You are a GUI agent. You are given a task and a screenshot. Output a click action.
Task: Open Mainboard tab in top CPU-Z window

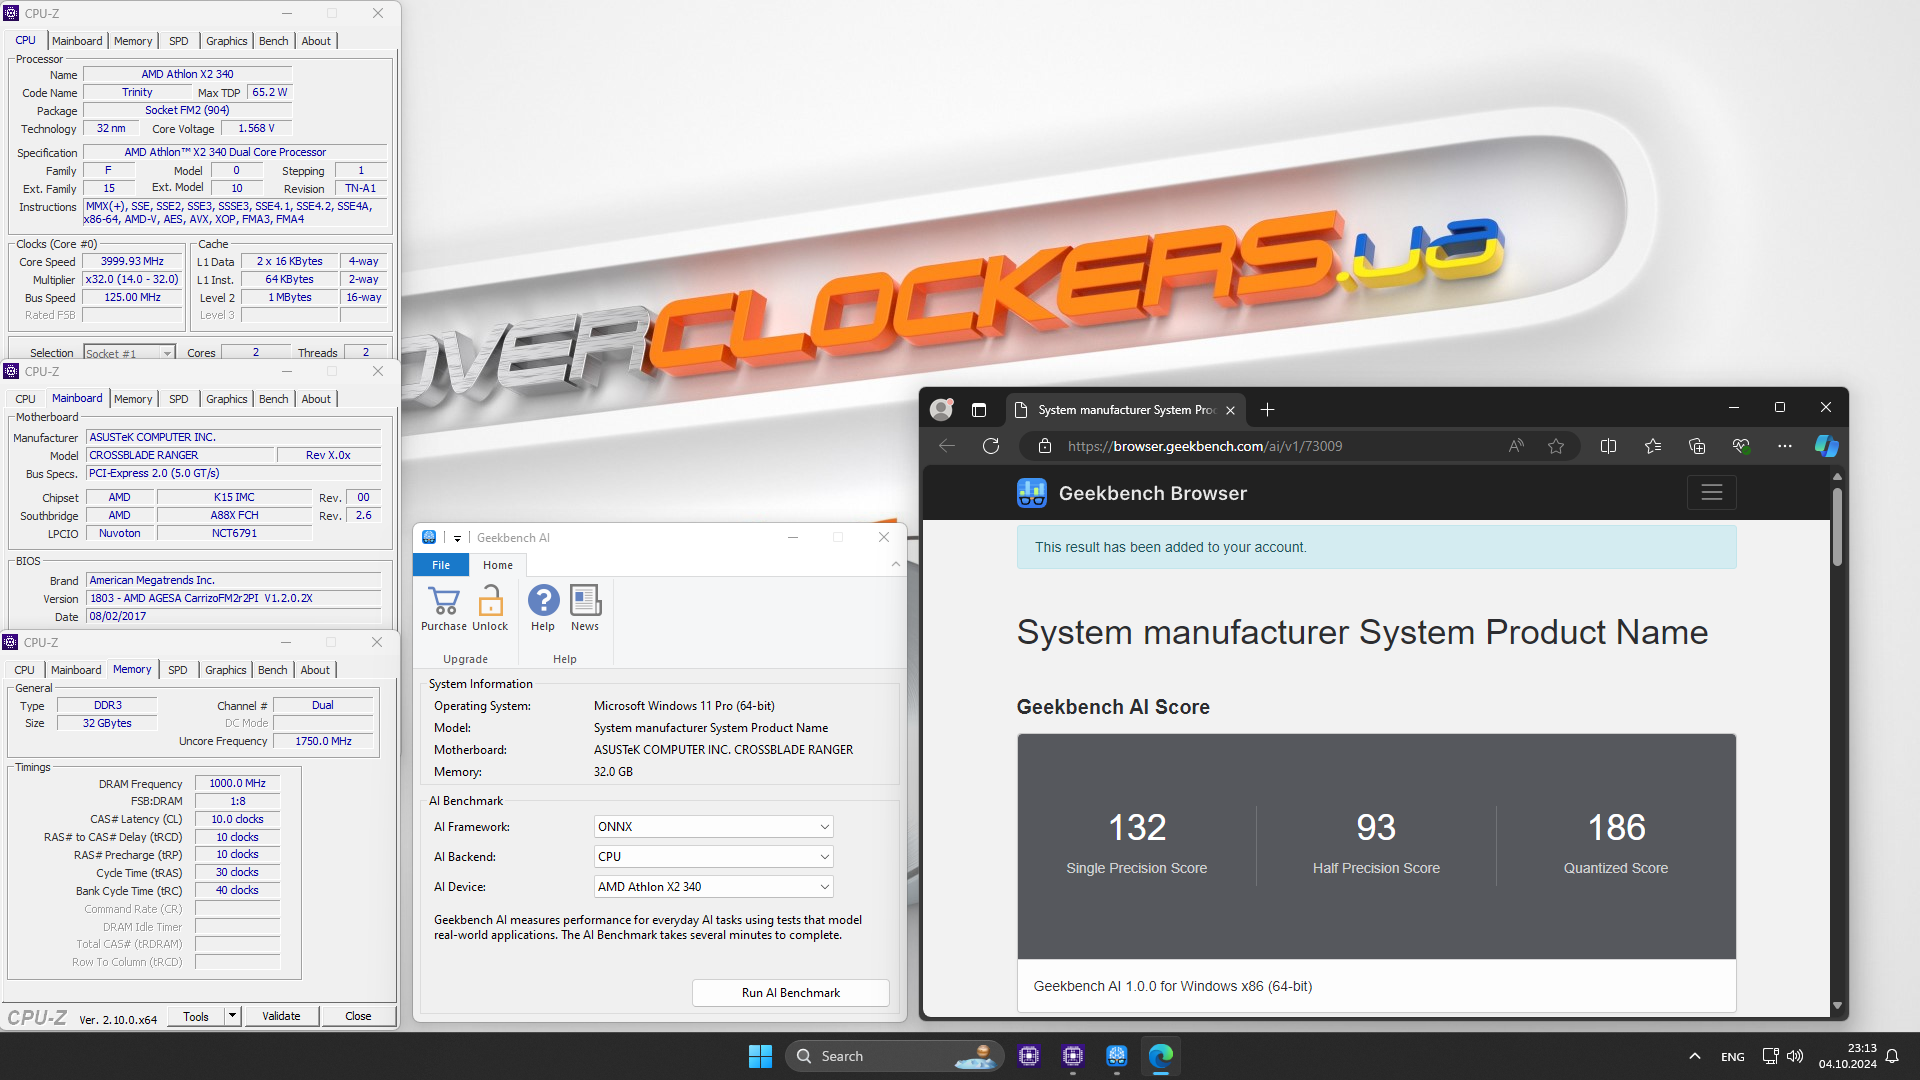coord(77,41)
